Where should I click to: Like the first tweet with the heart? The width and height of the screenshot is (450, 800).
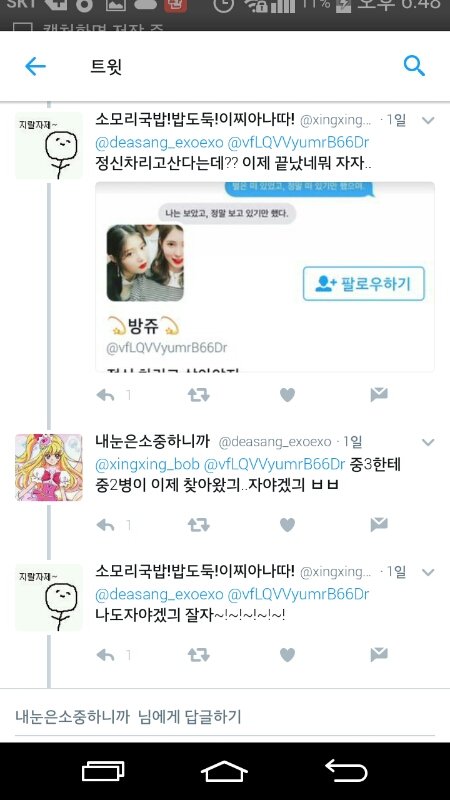tap(287, 395)
